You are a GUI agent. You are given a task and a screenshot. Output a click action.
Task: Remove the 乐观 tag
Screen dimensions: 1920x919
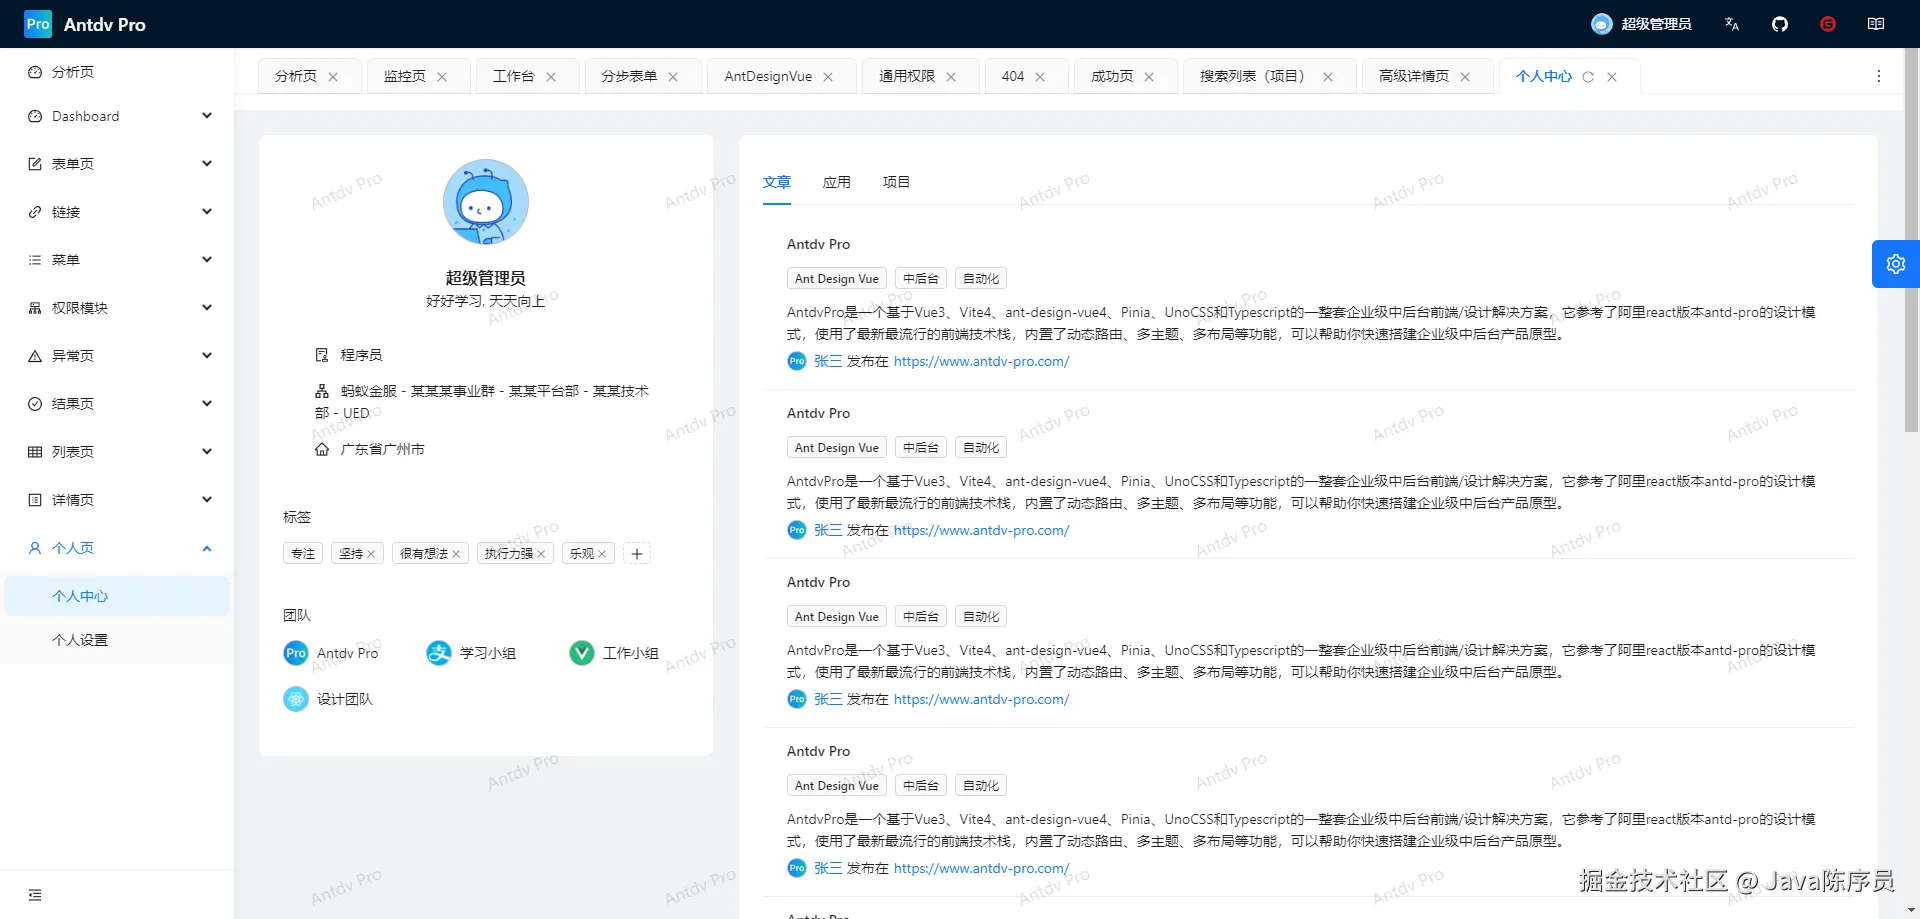coord(602,554)
